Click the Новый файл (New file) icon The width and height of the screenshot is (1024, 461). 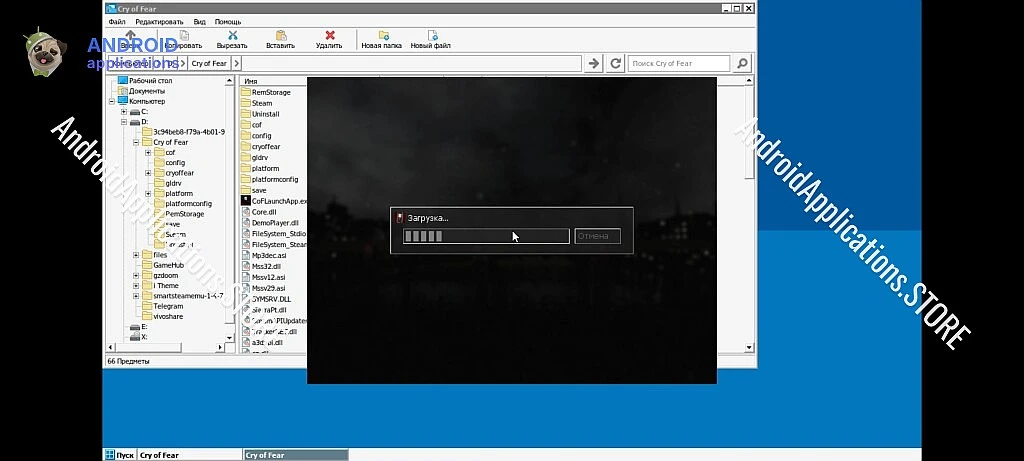[431, 36]
